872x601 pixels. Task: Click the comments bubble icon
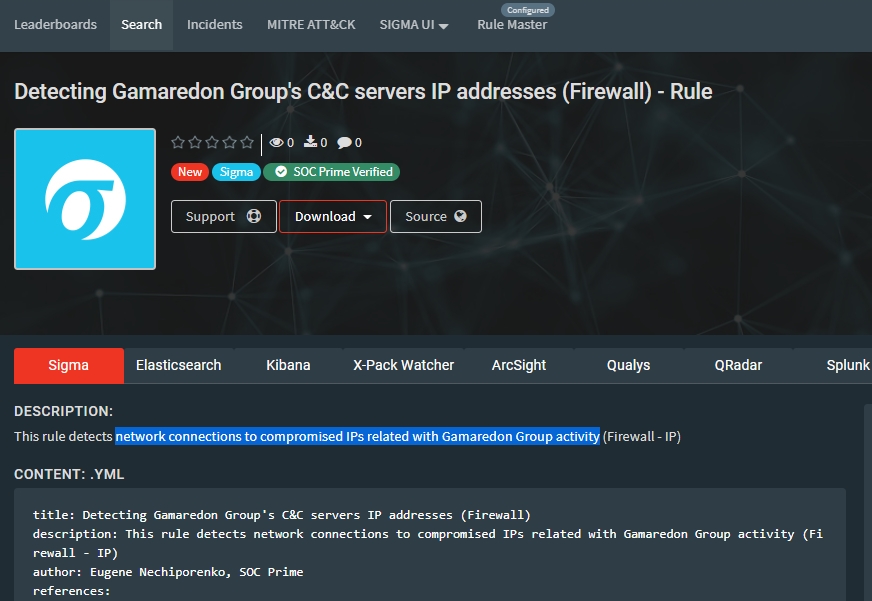(344, 143)
